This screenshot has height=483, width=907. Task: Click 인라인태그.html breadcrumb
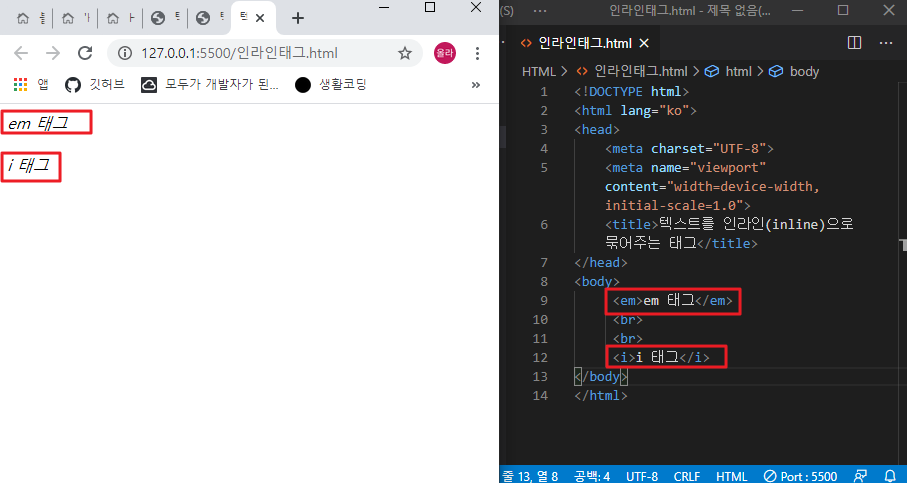(632, 71)
